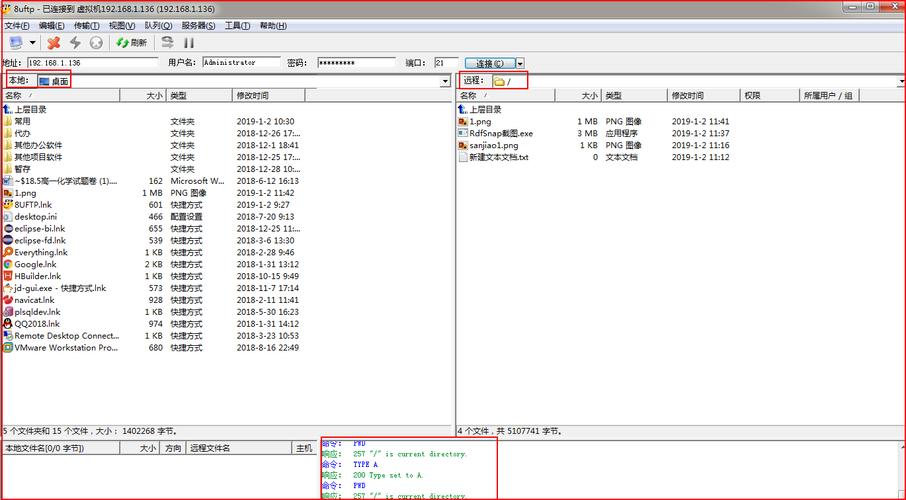The height and width of the screenshot is (500, 906).
Task: Select the 代办 folder icon
Action: 8,134
